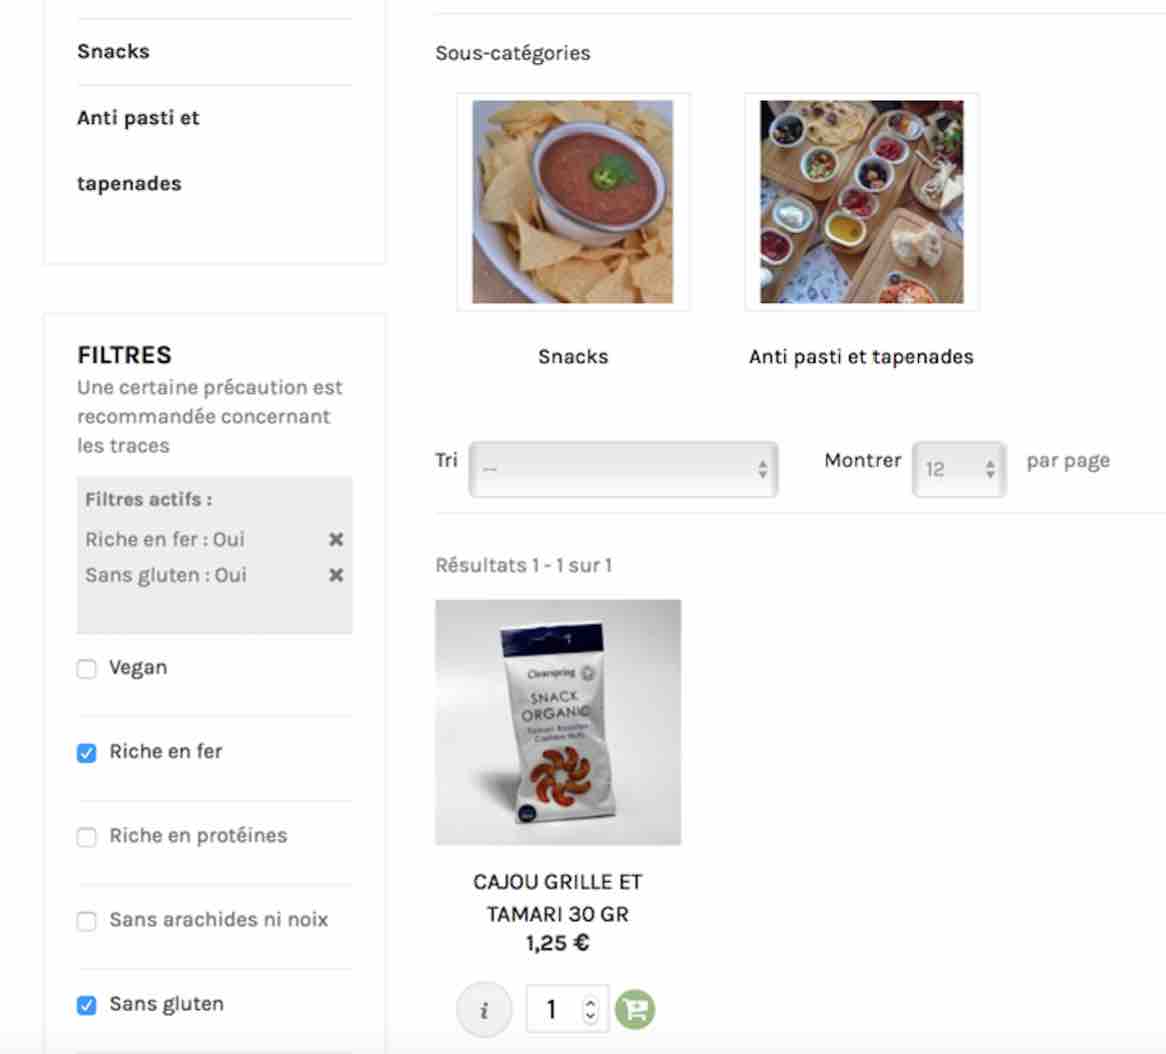The width and height of the screenshot is (1166, 1054).
Task: Select Snacks in the sidebar category menu
Action: coord(113,51)
